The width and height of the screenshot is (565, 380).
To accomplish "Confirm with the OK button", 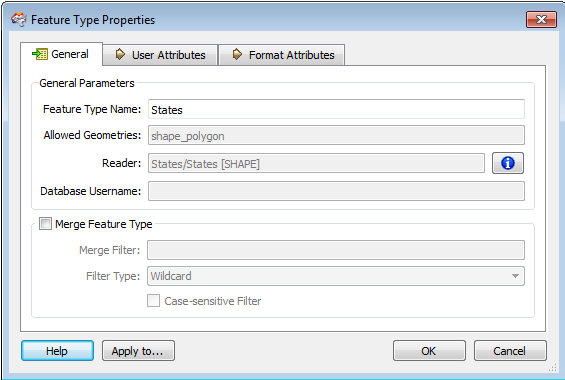I will [x=429, y=351].
